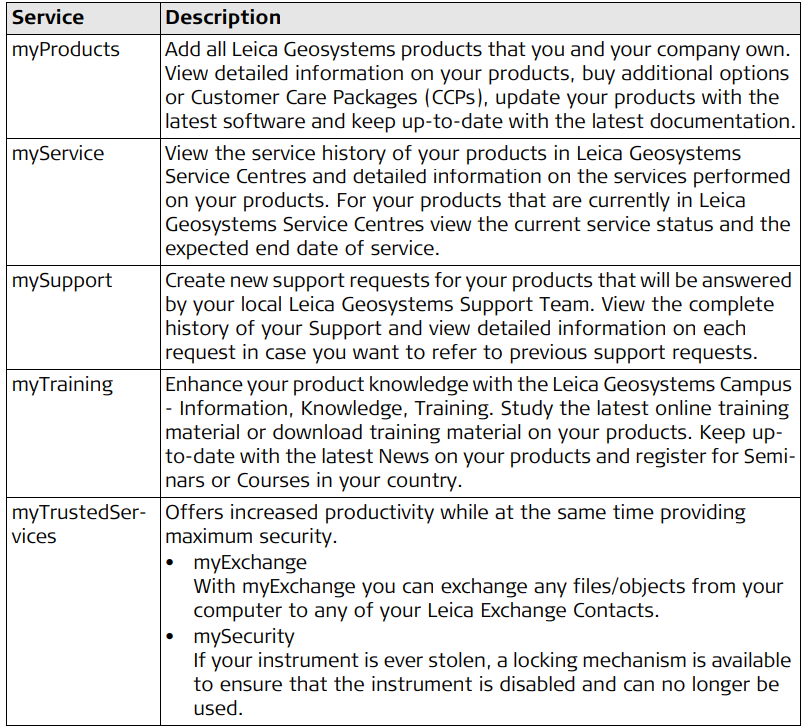Click the sentence starting "Offers increased productivity"
Image resolution: width=808 pixels, height=726 pixels.
click(455, 524)
